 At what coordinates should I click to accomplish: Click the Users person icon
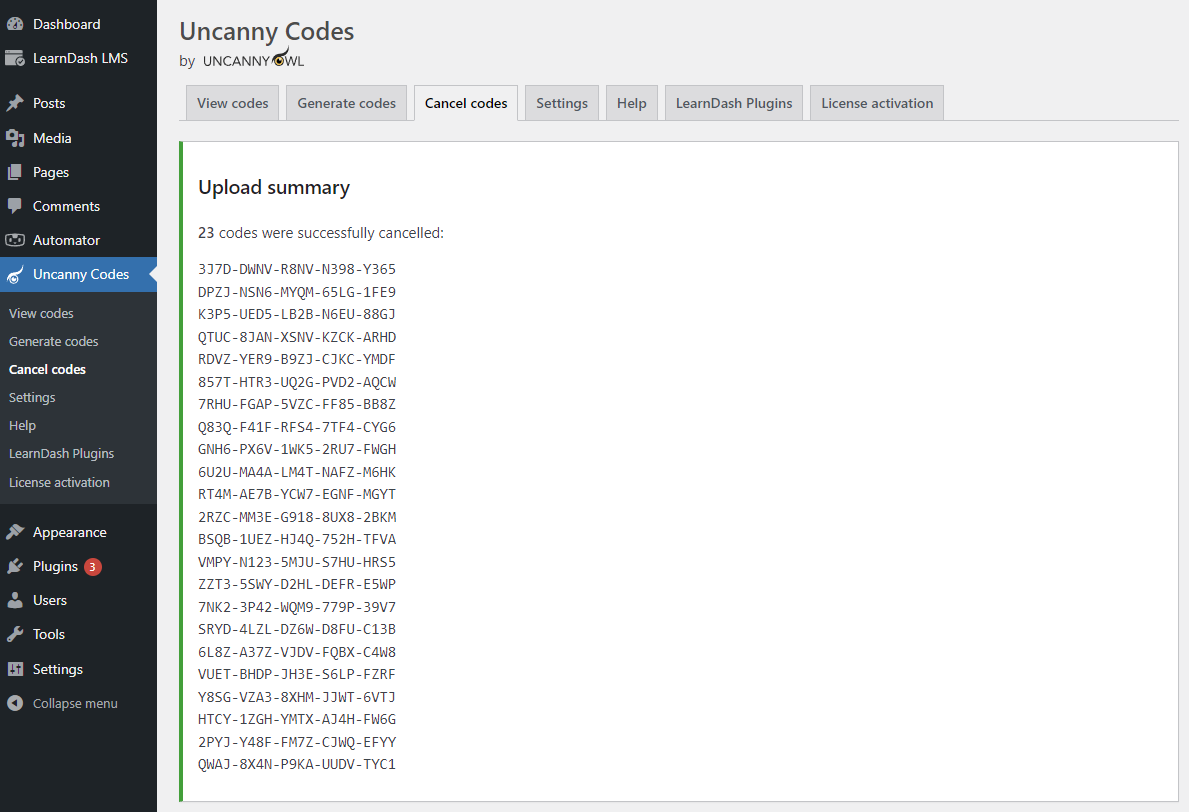point(15,600)
